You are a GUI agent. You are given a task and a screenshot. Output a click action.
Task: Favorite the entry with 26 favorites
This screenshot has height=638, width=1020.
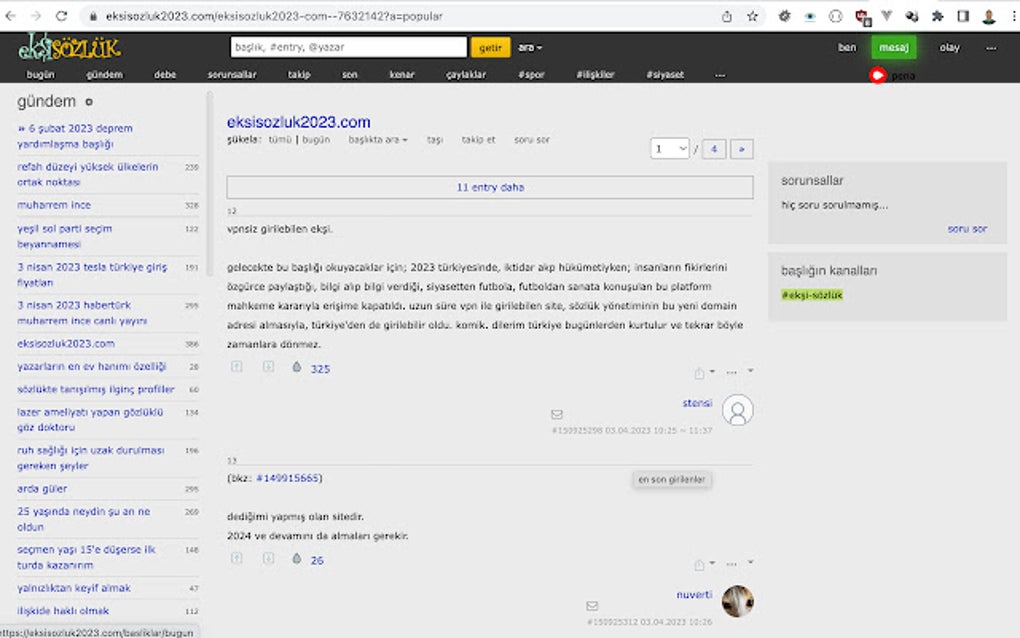[x=297, y=559]
